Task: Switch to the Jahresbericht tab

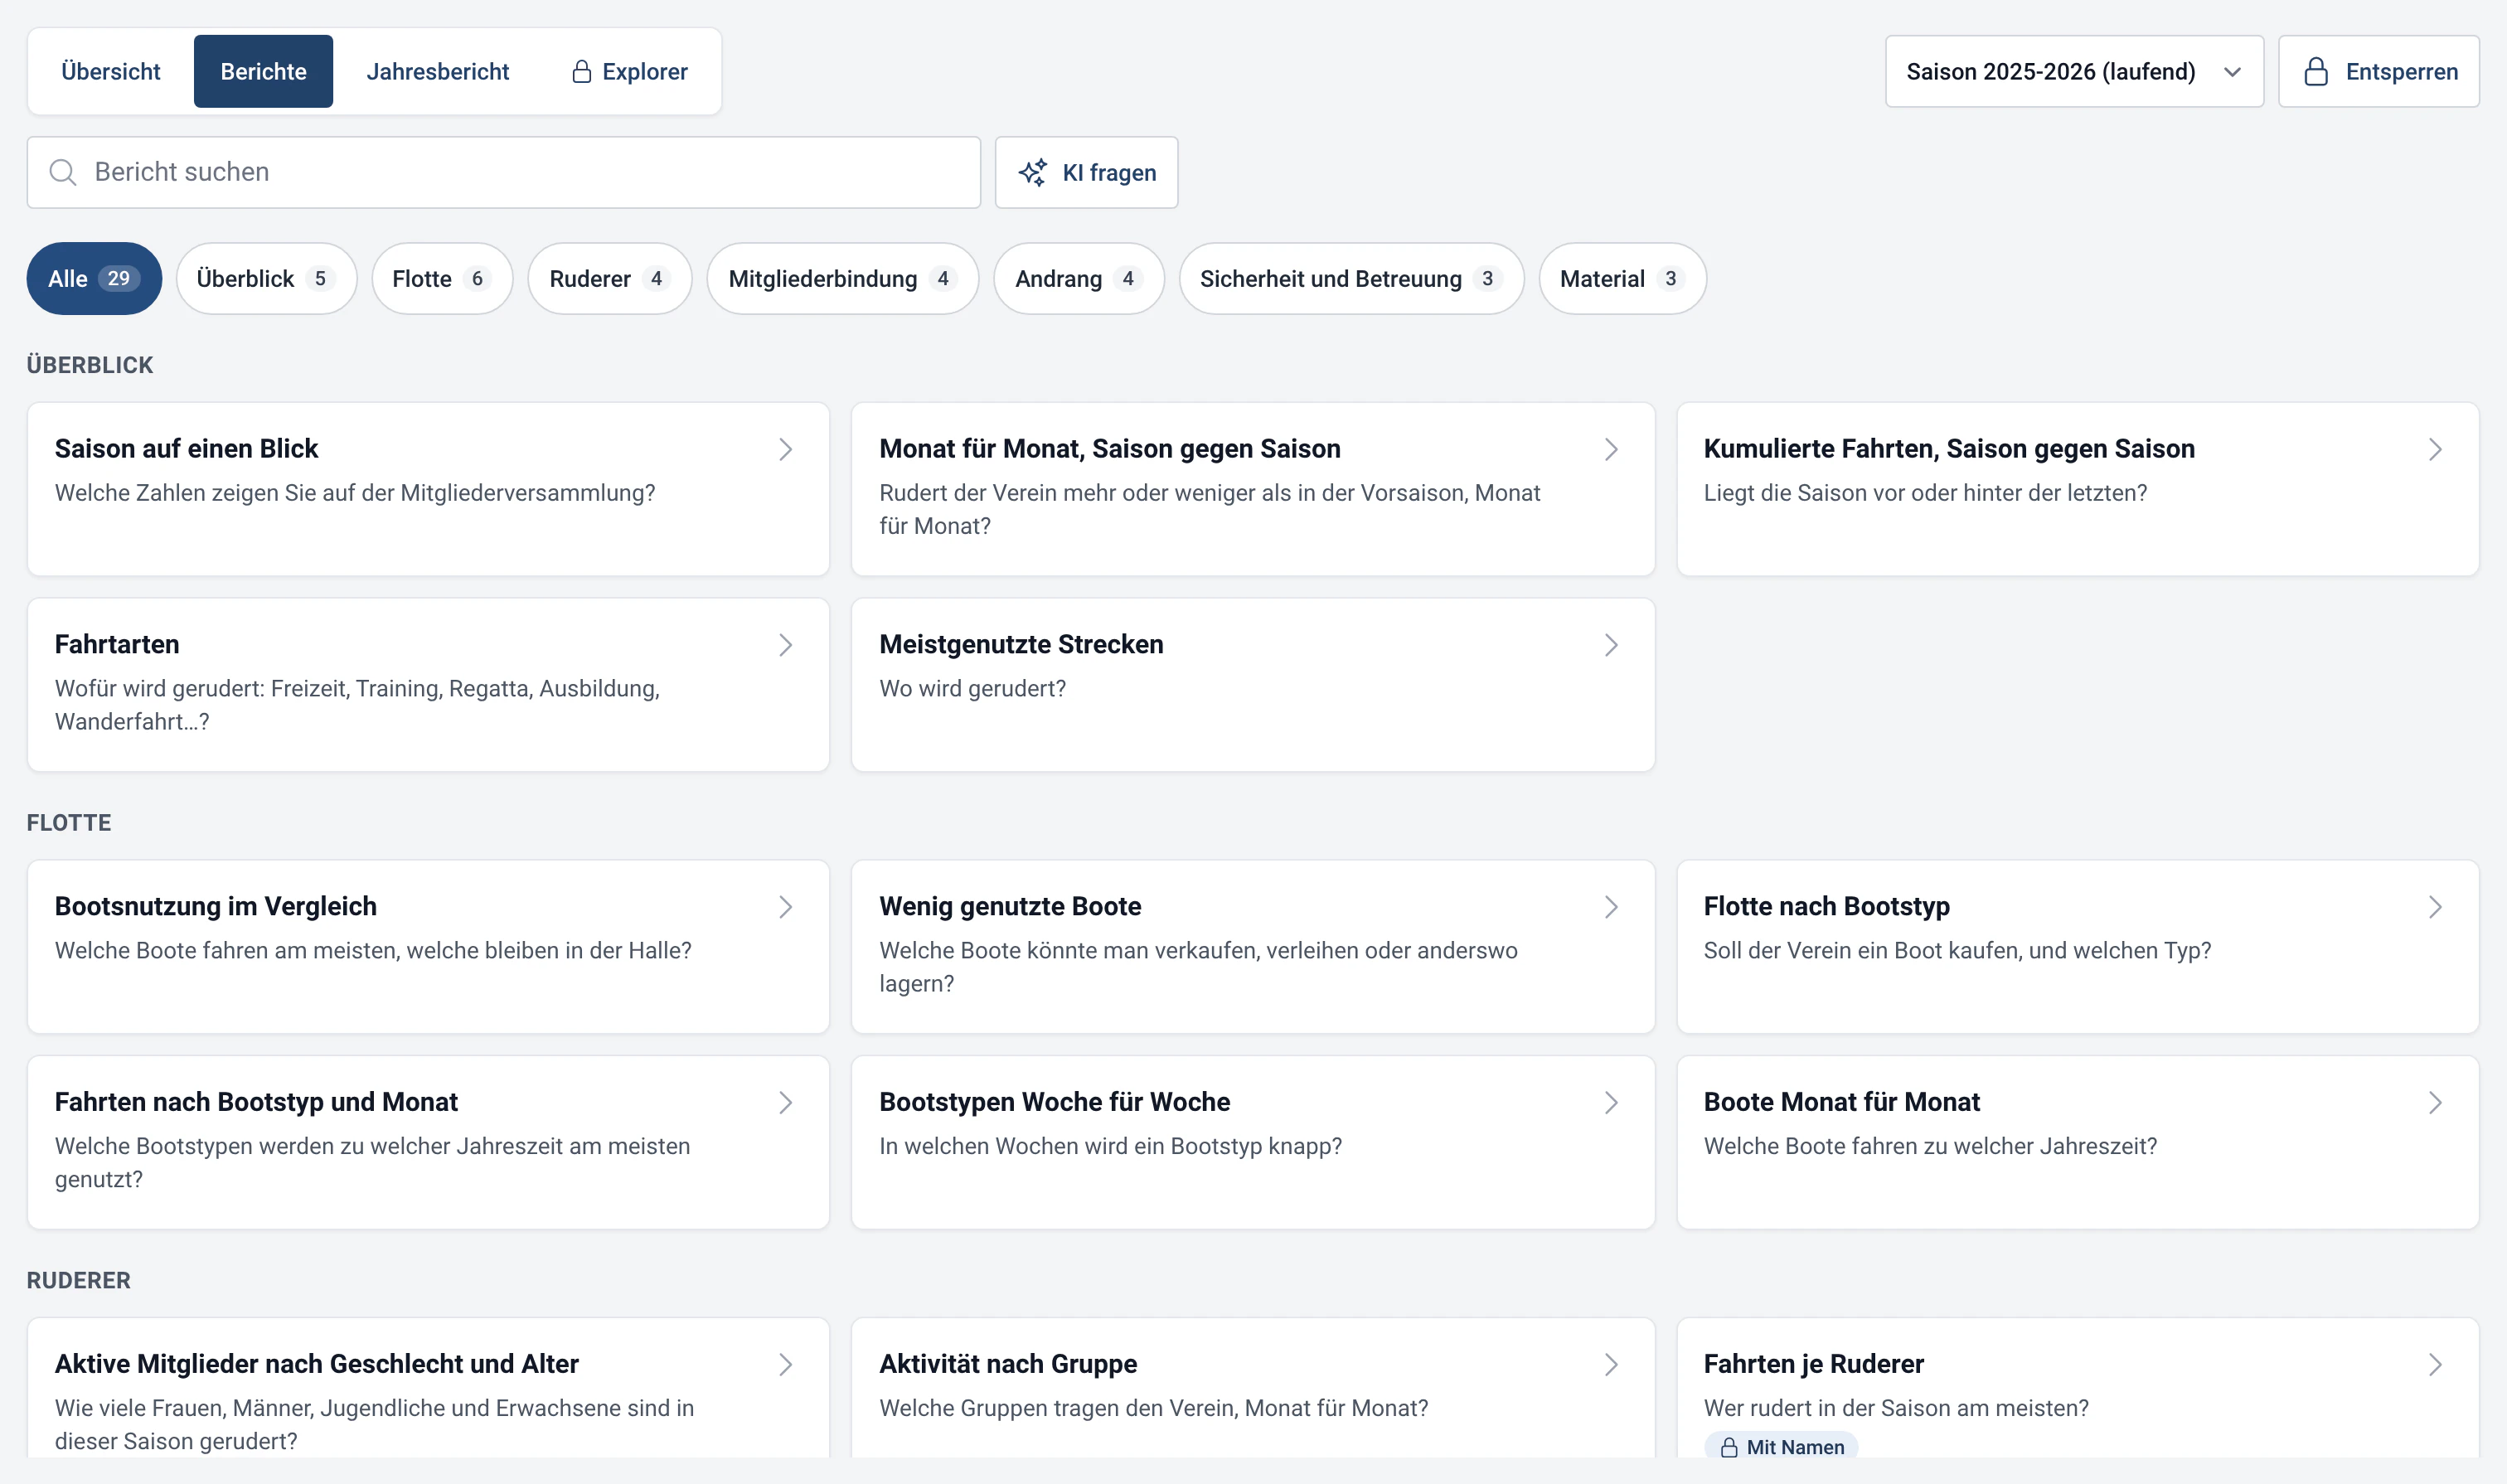Action: tap(437, 72)
